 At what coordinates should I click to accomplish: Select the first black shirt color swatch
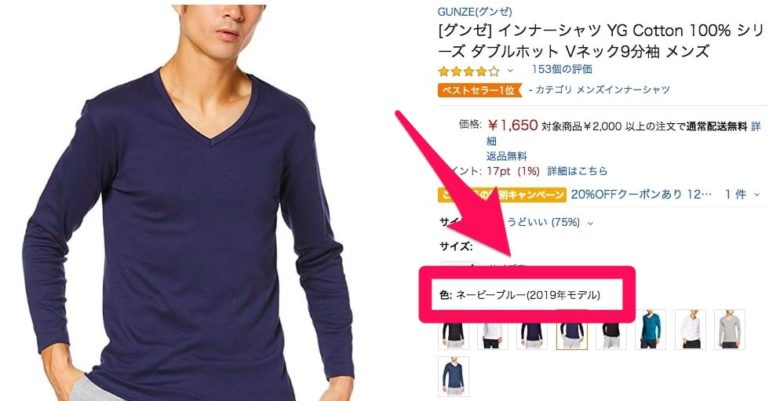[x=454, y=334]
